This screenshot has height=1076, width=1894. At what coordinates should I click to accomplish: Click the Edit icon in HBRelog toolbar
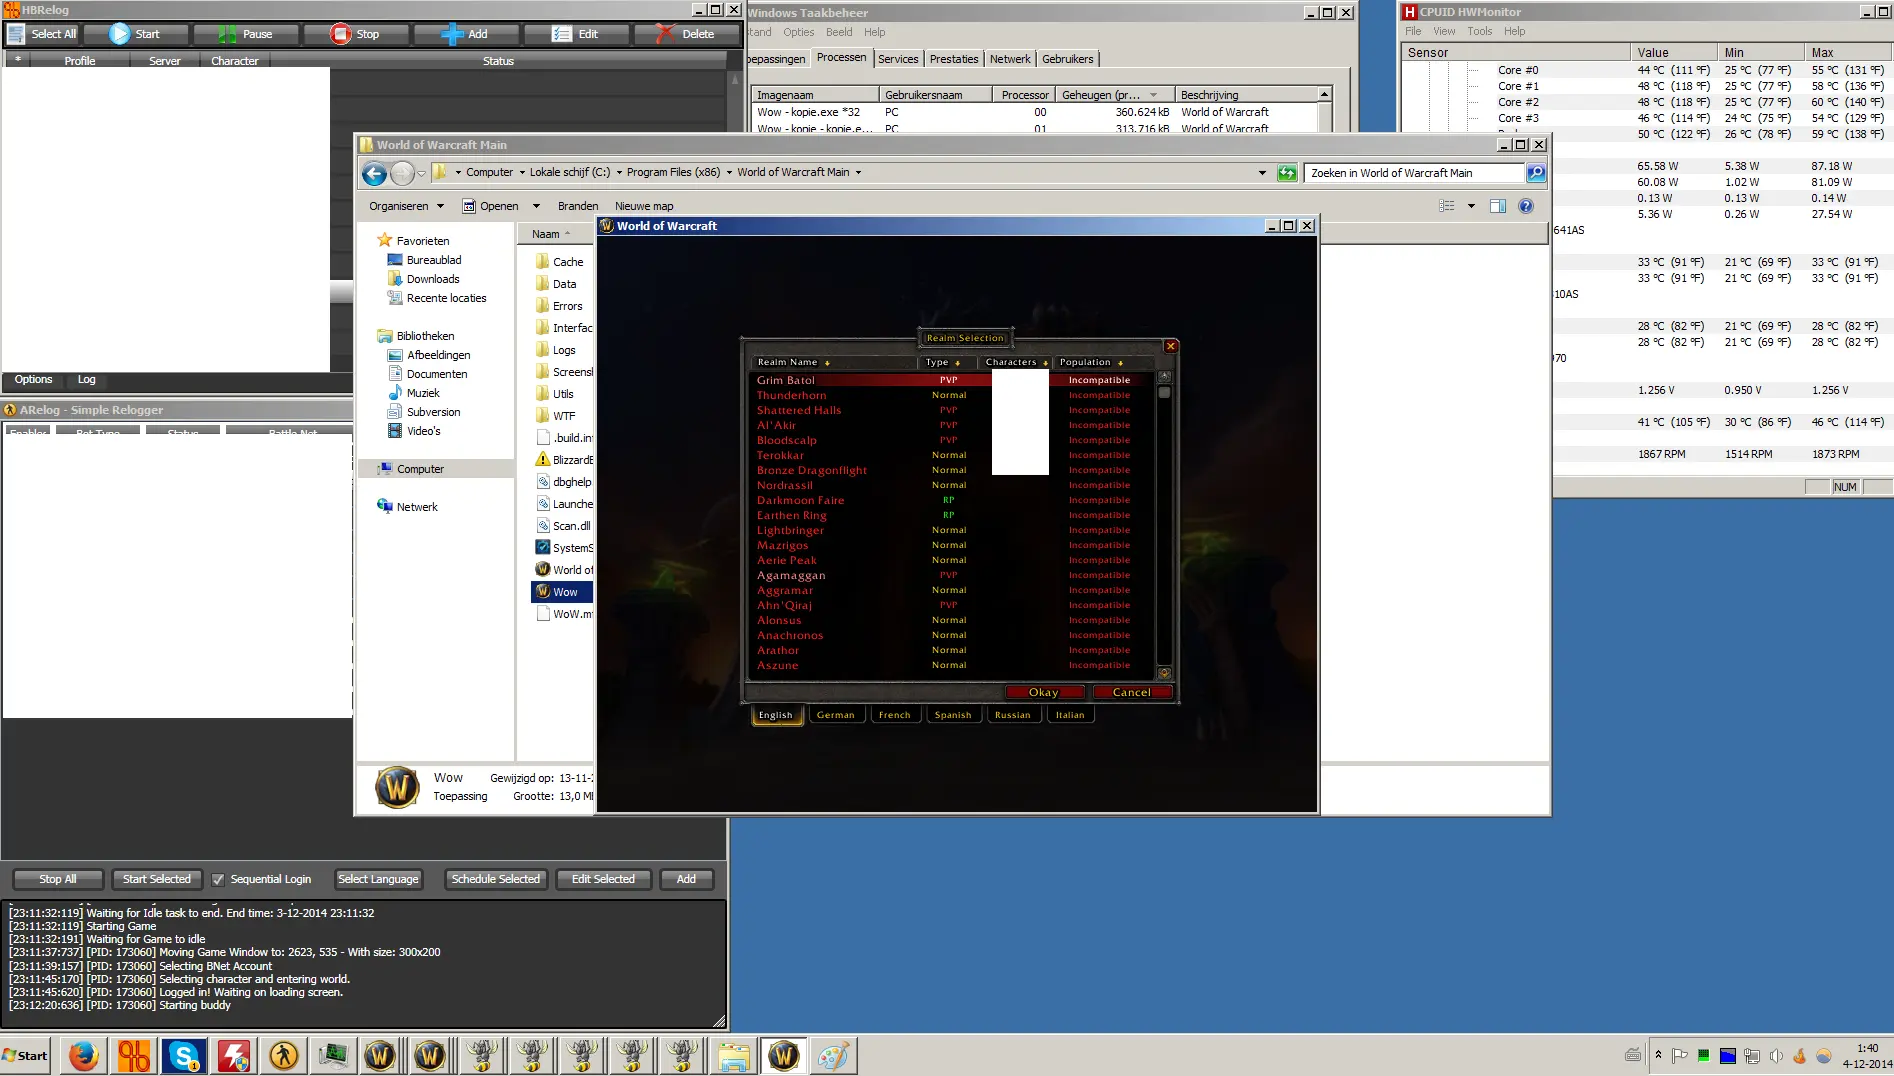pyautogui.click(x=562, y=34)
